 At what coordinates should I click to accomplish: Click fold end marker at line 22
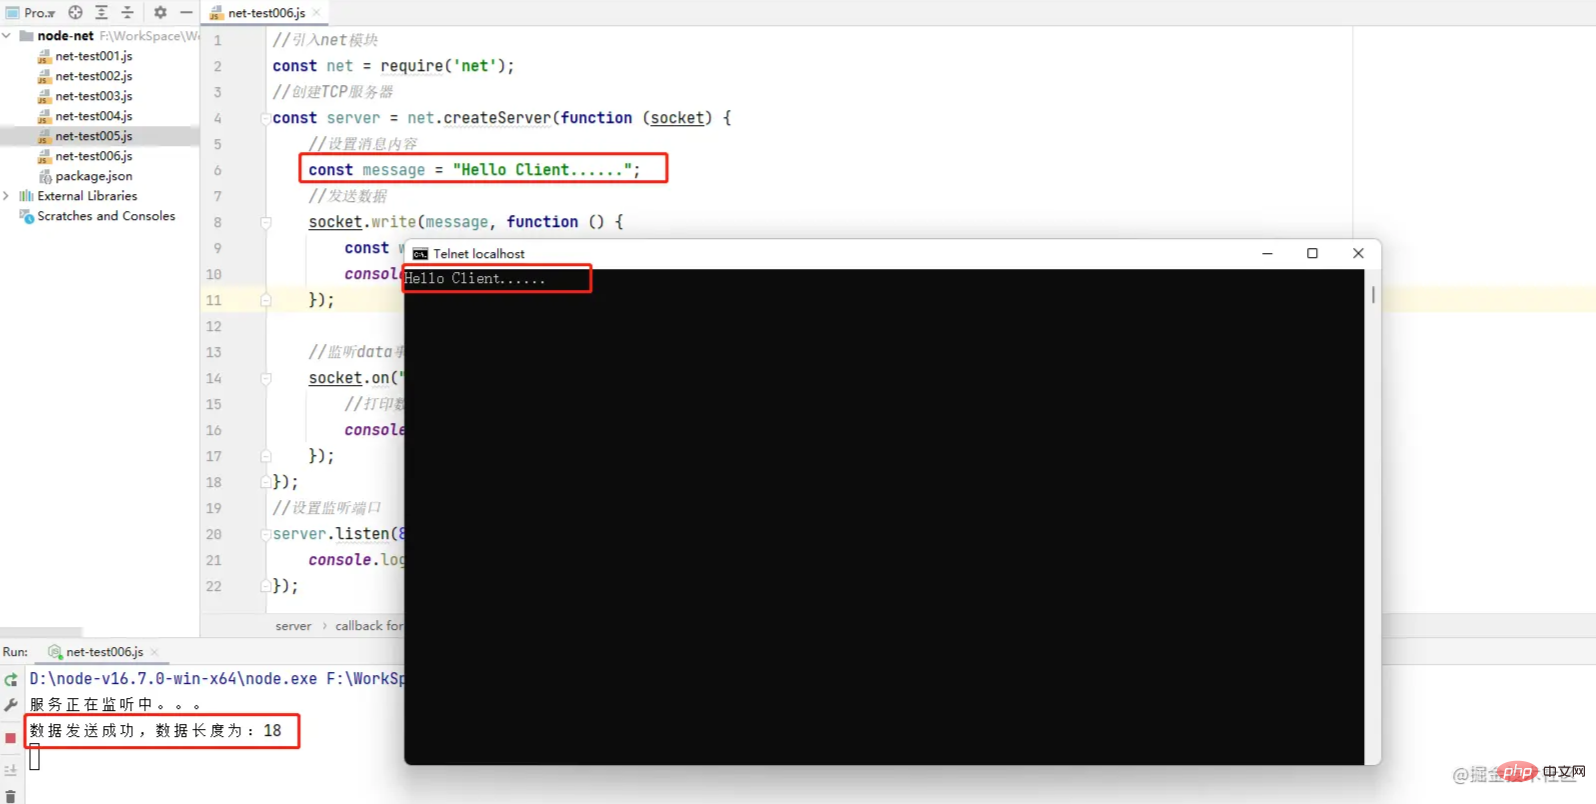coord(266,586)
